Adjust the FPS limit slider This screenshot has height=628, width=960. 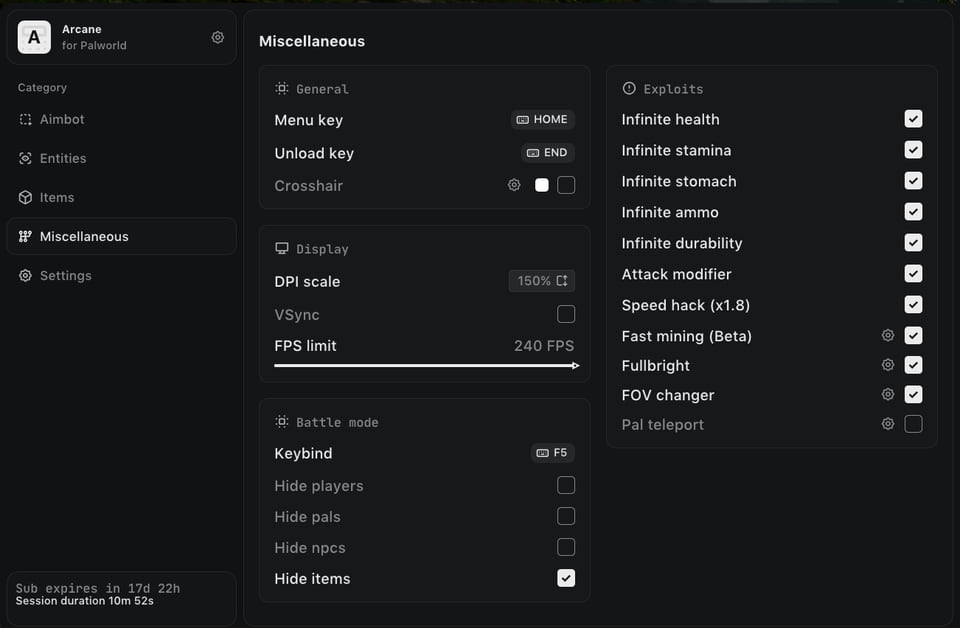coord(427,366)
